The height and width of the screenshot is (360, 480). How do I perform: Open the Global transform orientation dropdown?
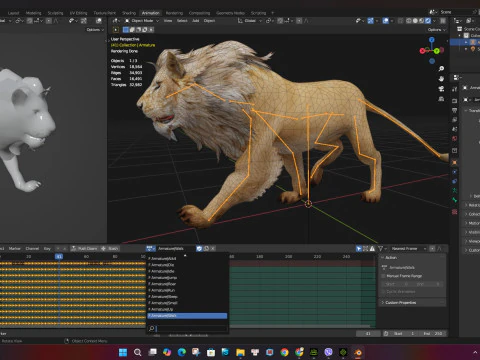[250, 21]
